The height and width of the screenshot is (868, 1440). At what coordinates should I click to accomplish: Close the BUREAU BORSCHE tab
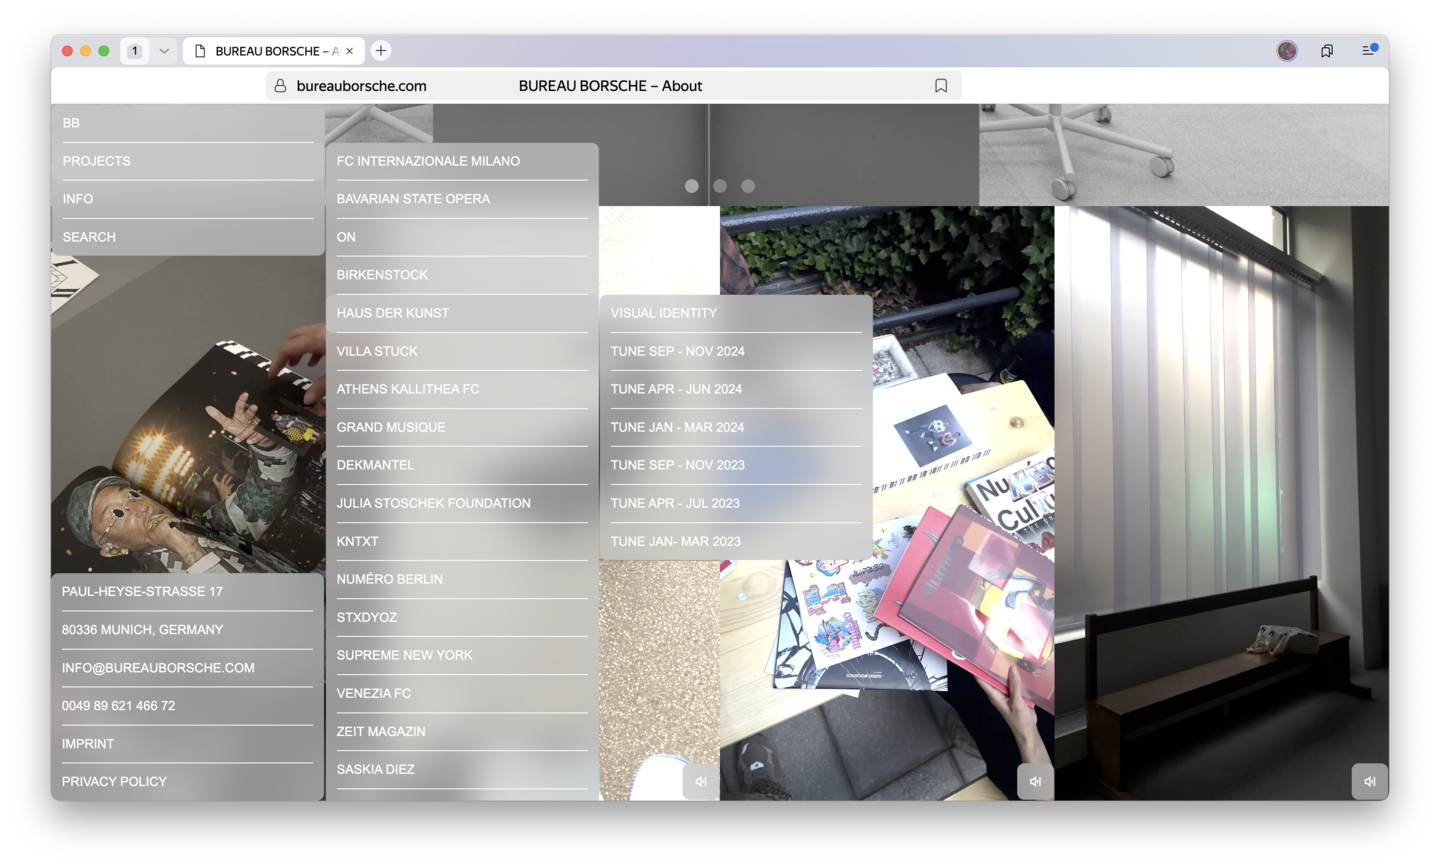pos(350,51)
